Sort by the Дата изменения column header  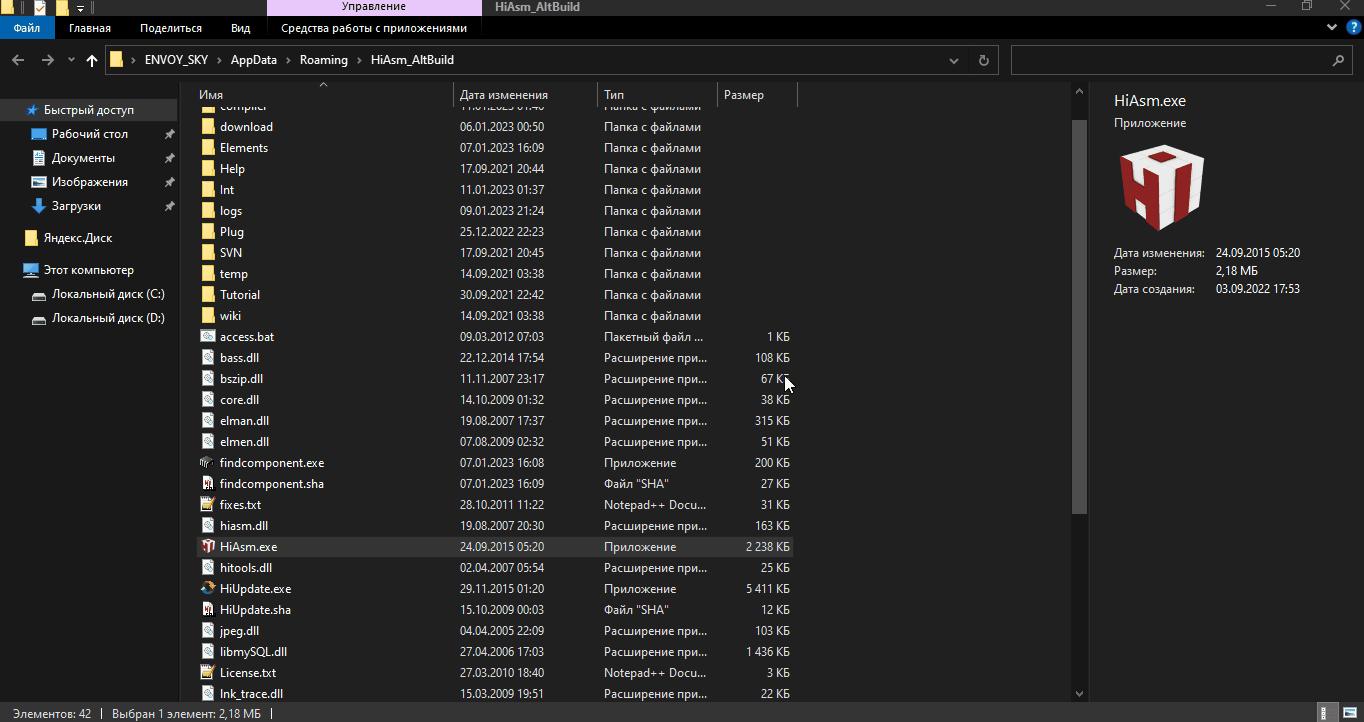[526, 95]
